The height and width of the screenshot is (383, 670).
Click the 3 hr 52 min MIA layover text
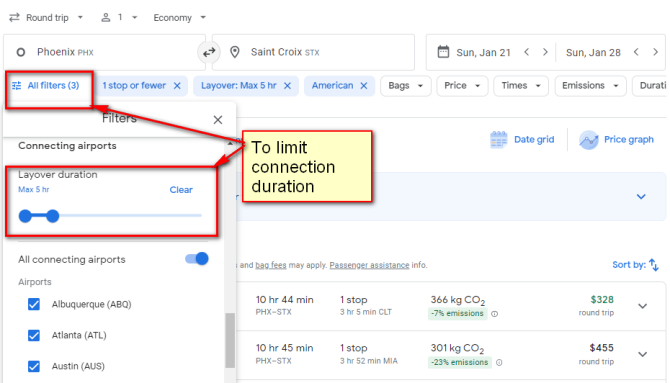(369, 361)
